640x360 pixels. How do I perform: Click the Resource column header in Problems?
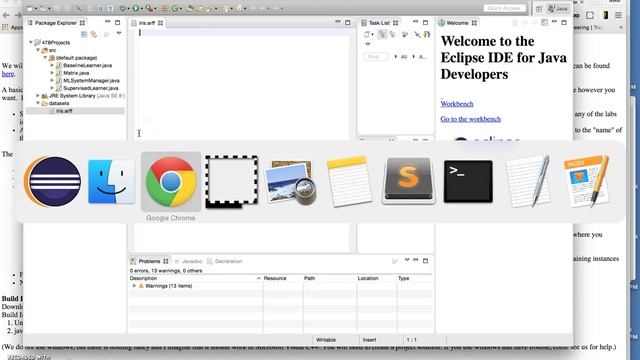[282, 278]
